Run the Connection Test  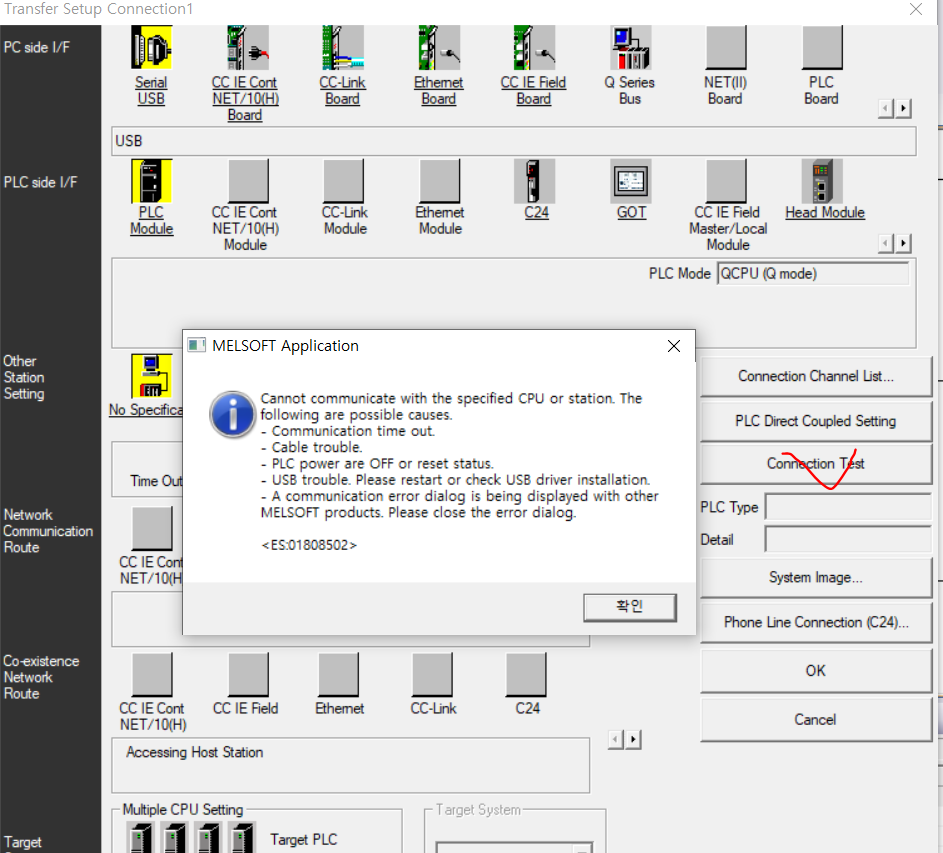[816, 464]
